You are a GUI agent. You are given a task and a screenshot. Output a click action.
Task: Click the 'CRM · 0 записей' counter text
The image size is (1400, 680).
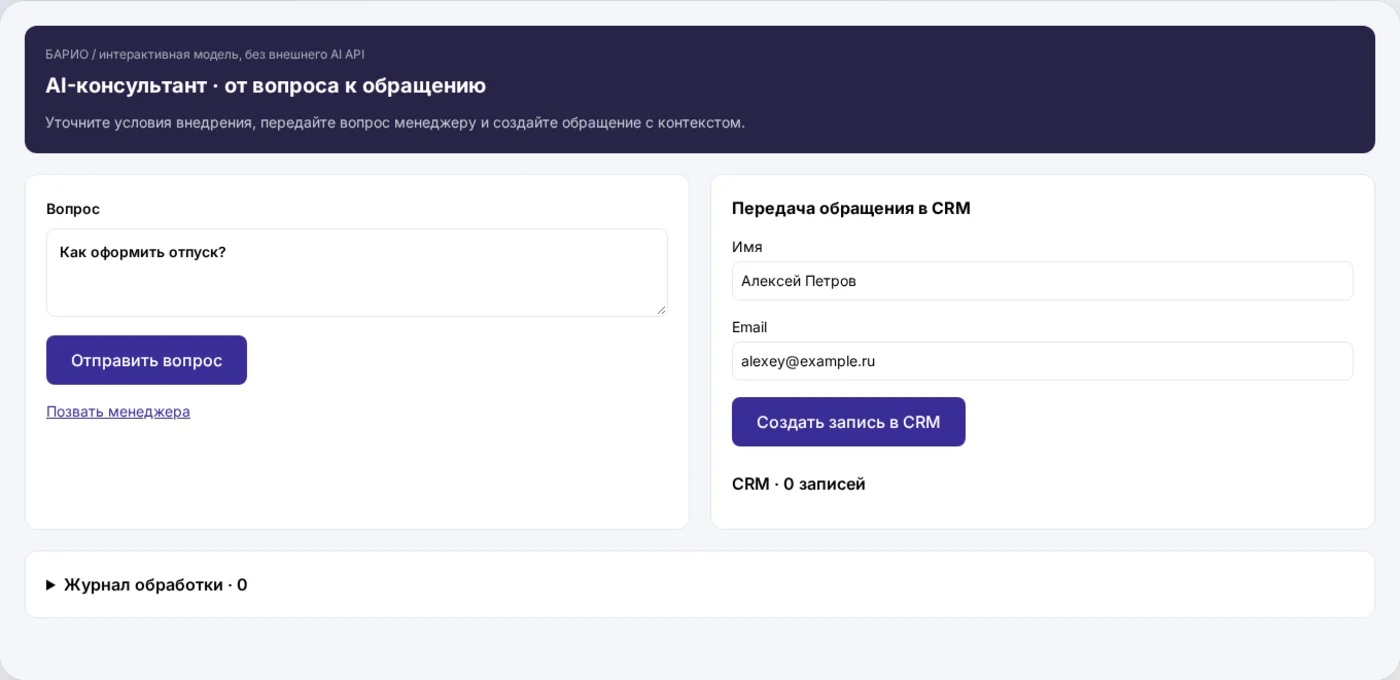click(798, 484)
